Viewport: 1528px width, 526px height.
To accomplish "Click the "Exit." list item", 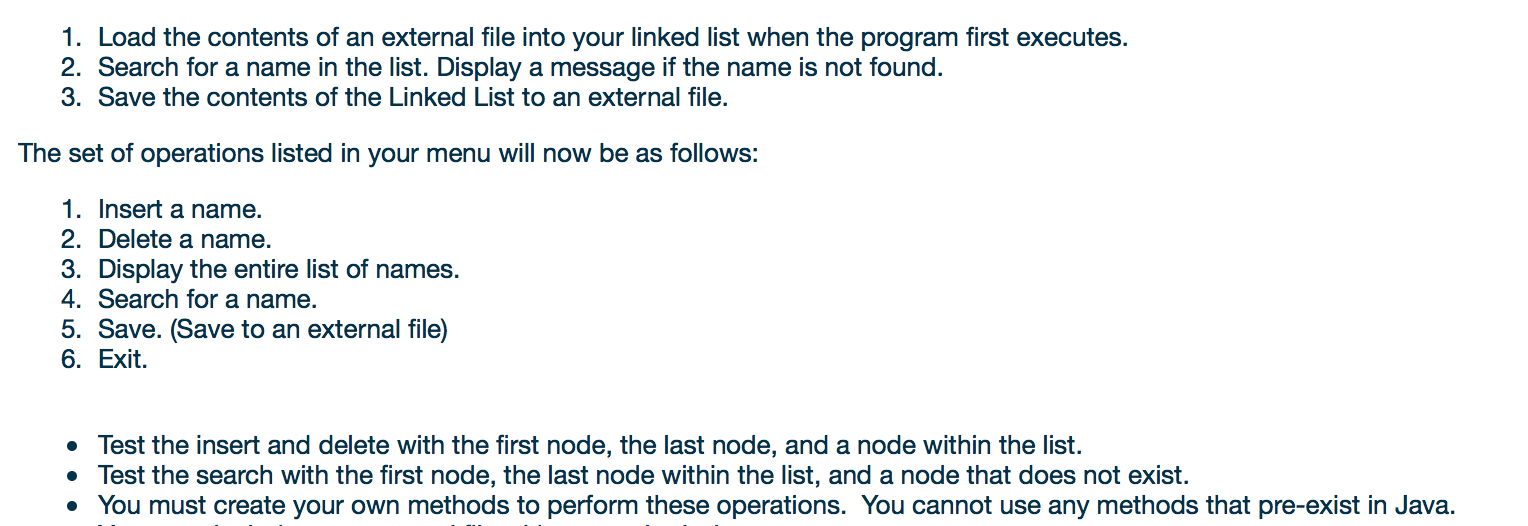I will (122, 359).
